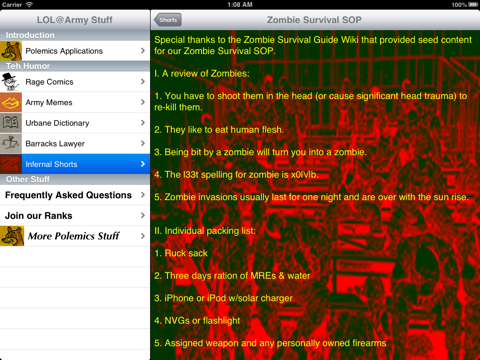Open More Polemics Stuff
Screen dimensions: 480x360
point(75,236)
